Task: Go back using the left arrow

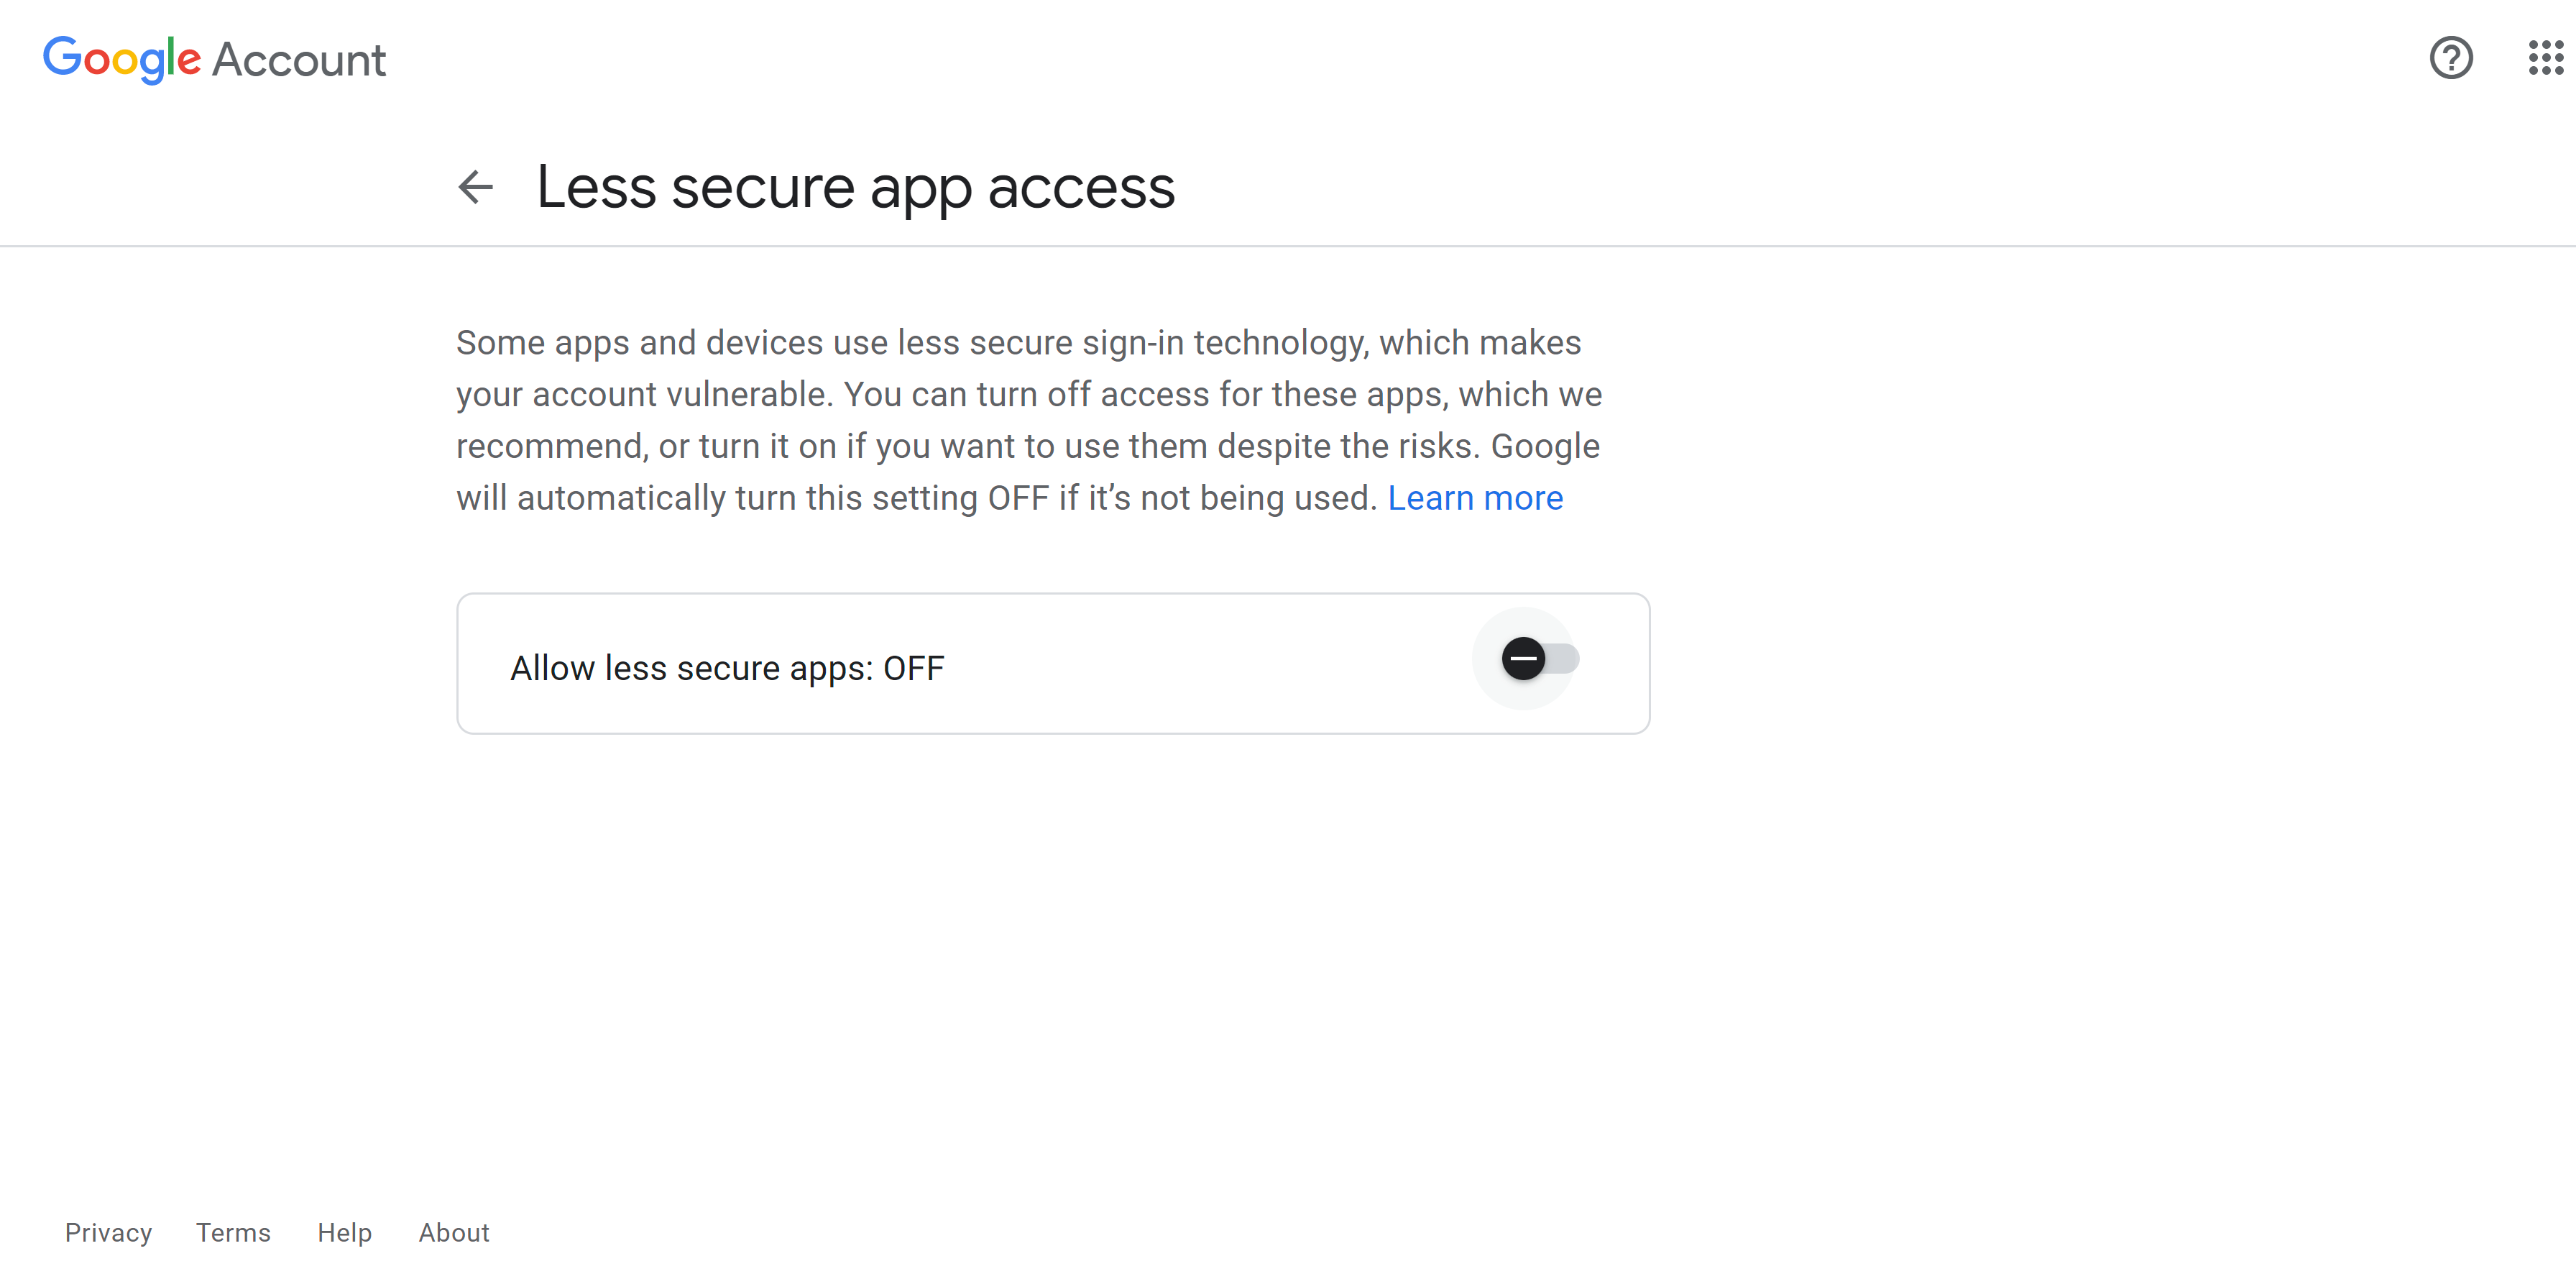Action: click(x=476, y=187)
